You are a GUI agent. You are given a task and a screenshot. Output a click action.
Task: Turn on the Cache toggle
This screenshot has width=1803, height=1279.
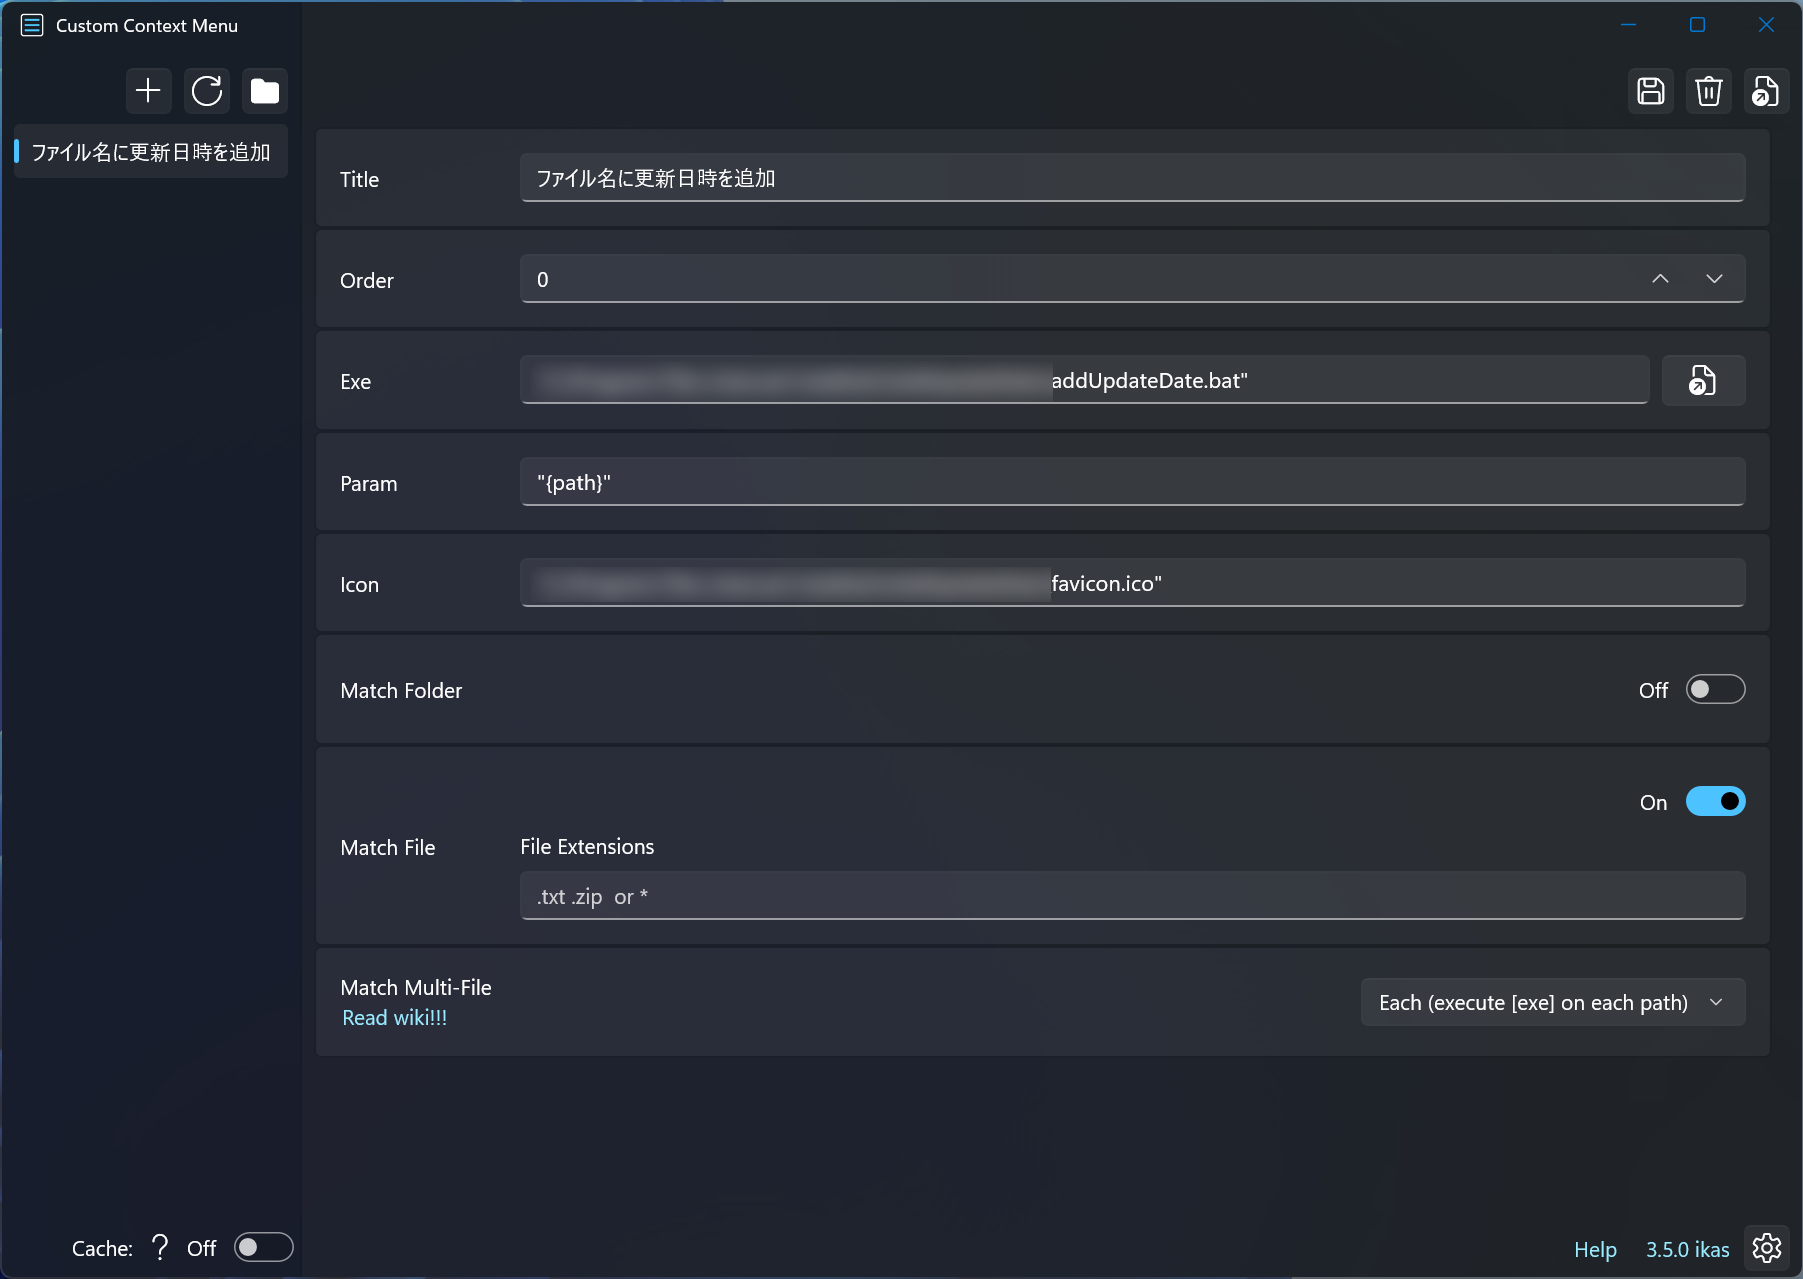click(x=263, y=1247)
